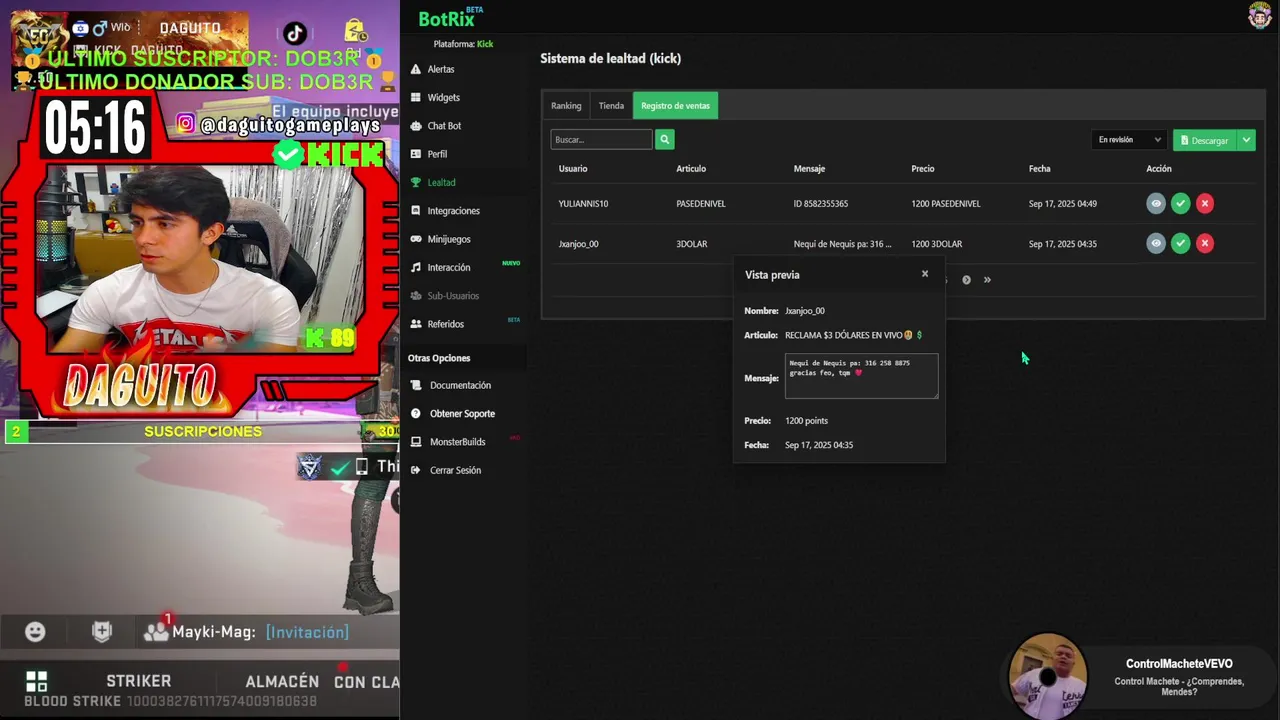1280x720 pixels.
Task: Click the Documentación book icon
Action: point(416,385)
